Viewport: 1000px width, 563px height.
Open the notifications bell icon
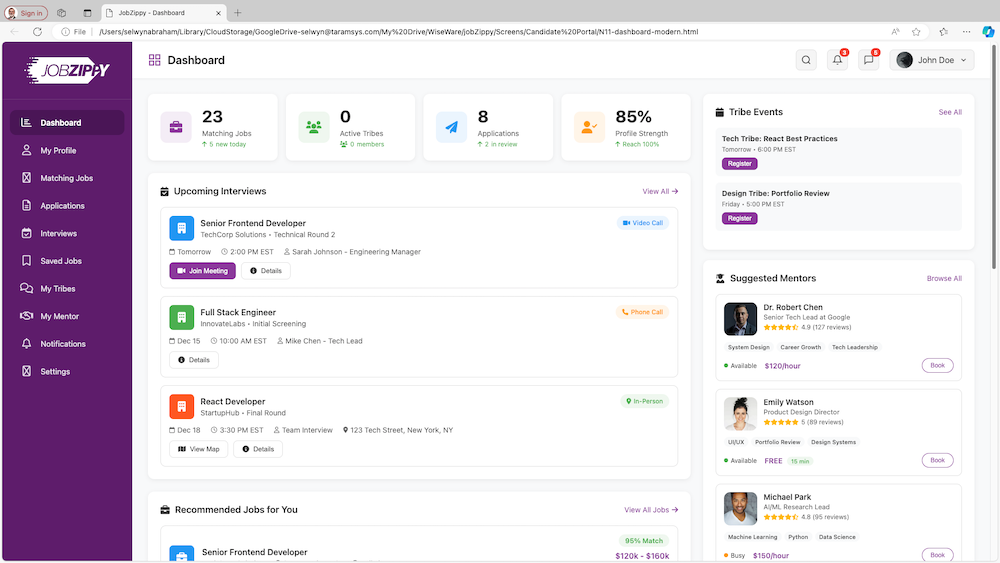tap(838, 60)
